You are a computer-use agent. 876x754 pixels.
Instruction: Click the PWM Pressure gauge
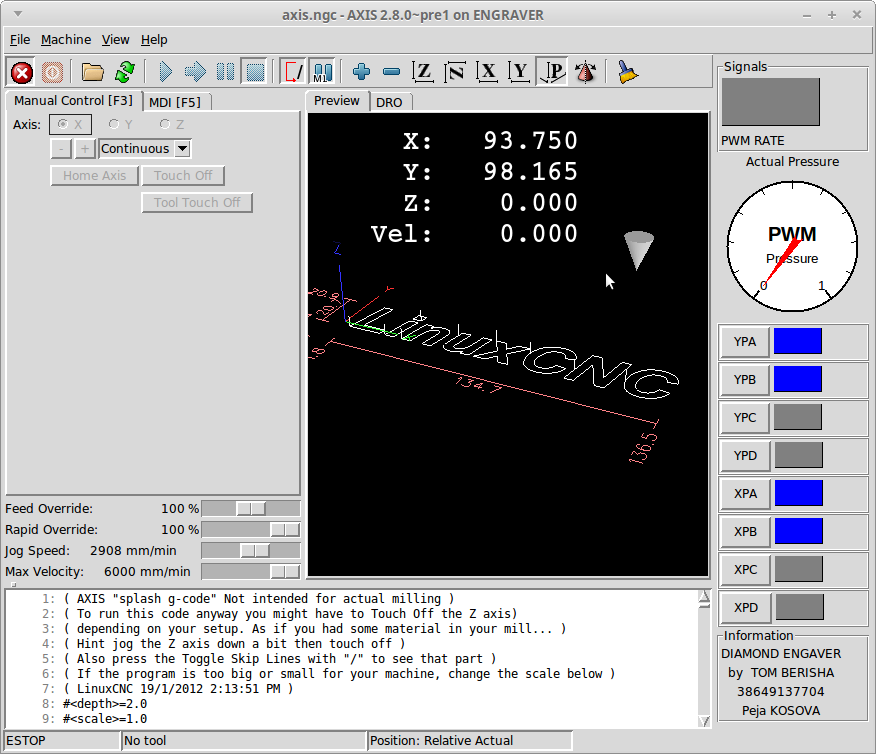click(792, 246)
